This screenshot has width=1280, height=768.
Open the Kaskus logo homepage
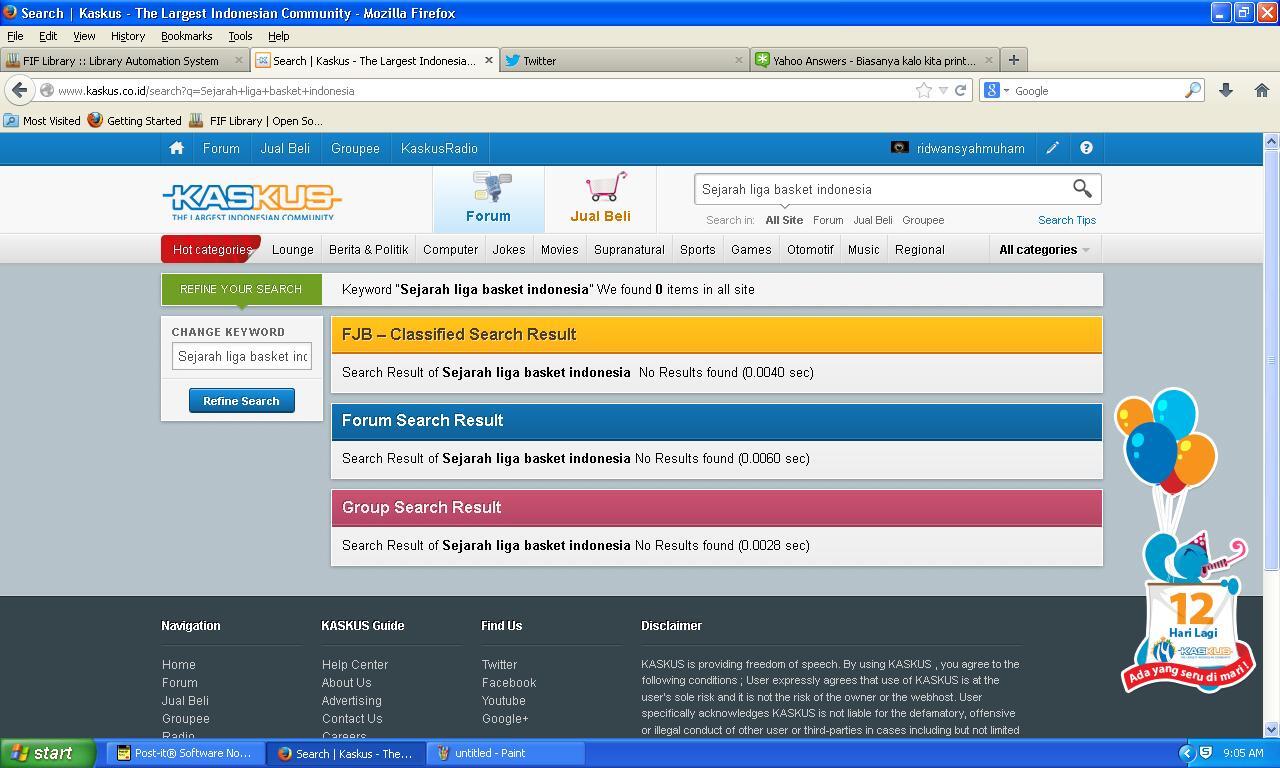point(252,201)
